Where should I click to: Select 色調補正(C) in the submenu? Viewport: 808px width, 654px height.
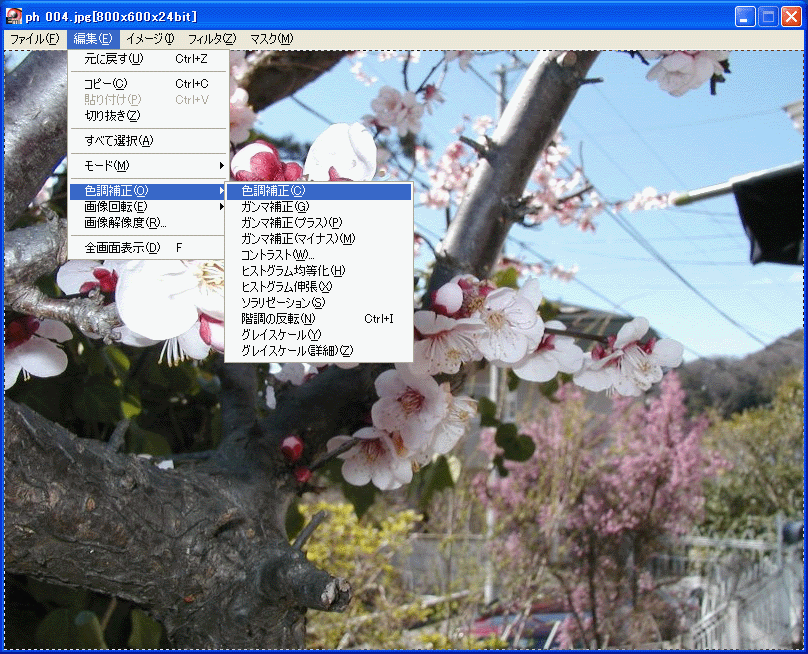pos(319,191)
